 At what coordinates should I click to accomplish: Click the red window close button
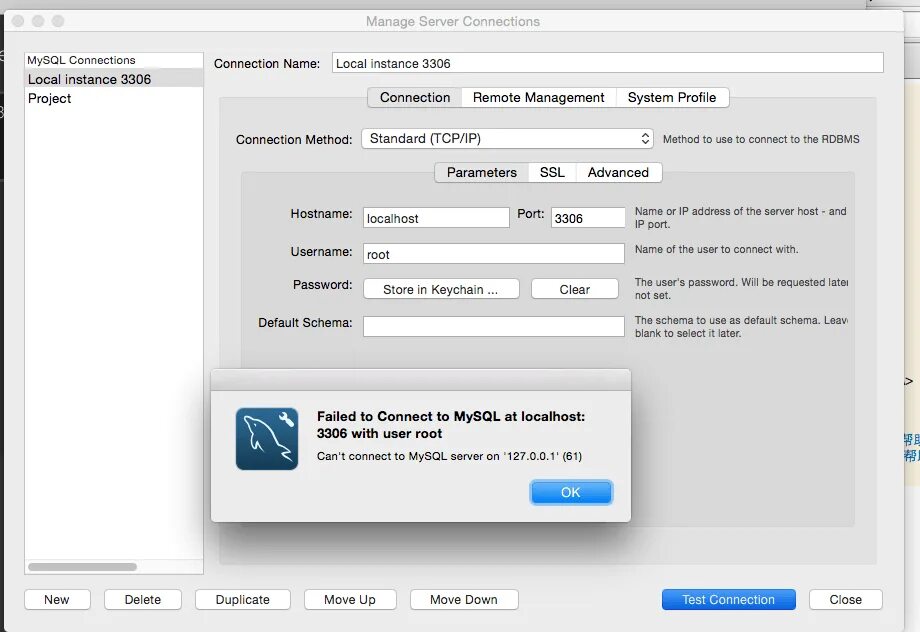pos(18,21)
